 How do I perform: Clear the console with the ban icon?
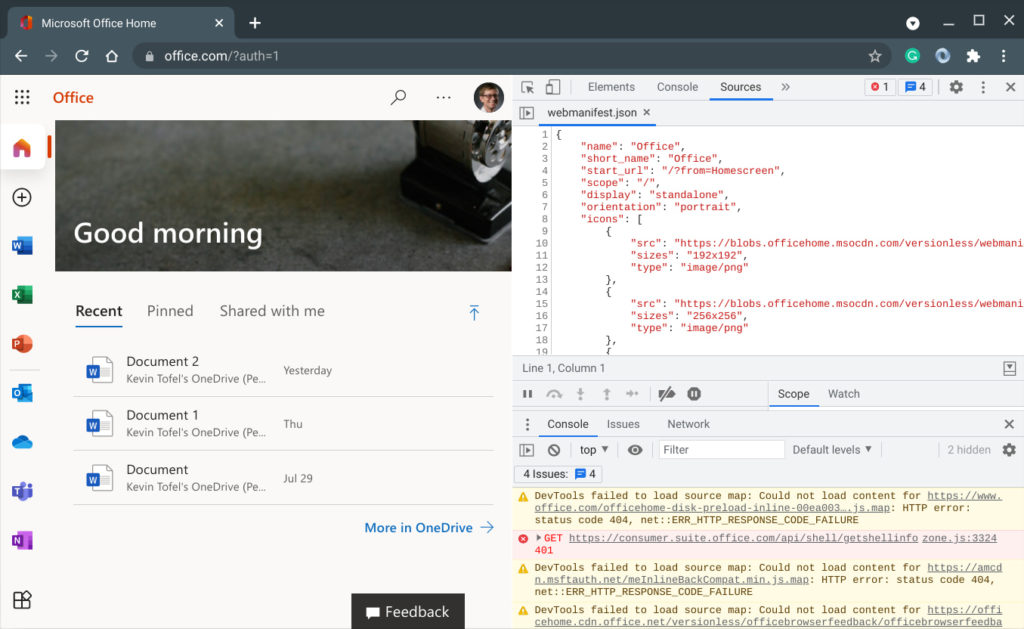[x=554, y=450]
